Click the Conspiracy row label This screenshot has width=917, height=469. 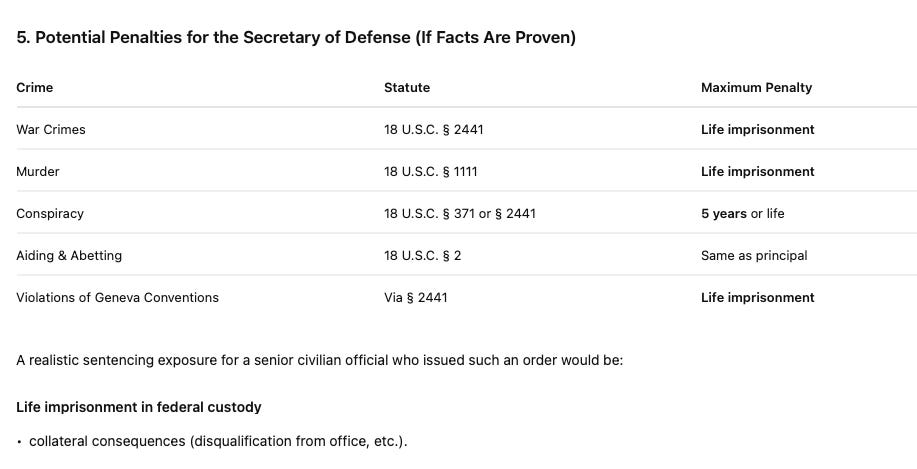click(50, 214)
